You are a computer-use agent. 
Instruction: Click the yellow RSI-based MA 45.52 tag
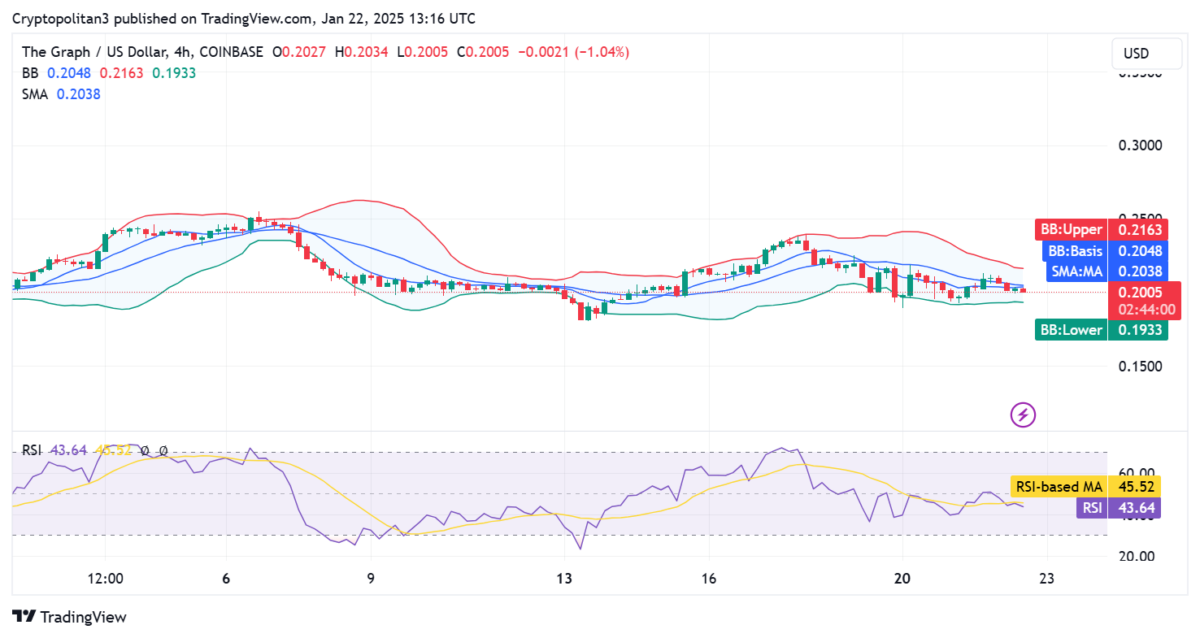coord(1085,486)
